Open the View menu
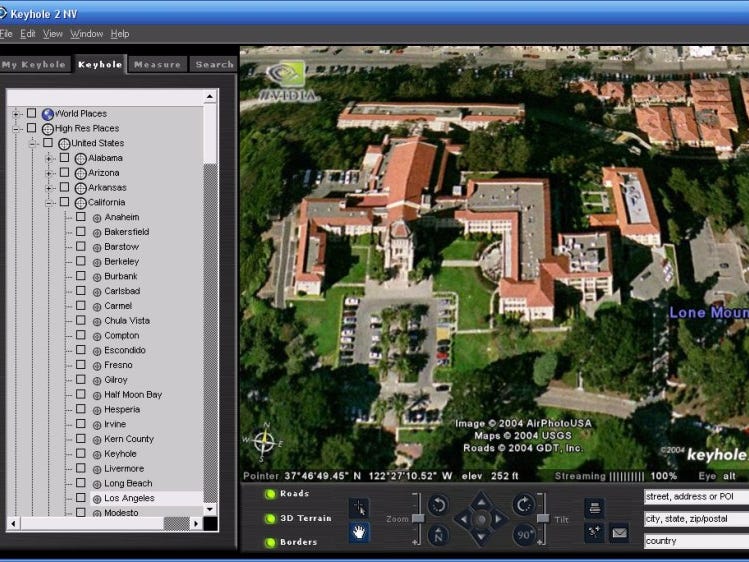 point(53,34)
